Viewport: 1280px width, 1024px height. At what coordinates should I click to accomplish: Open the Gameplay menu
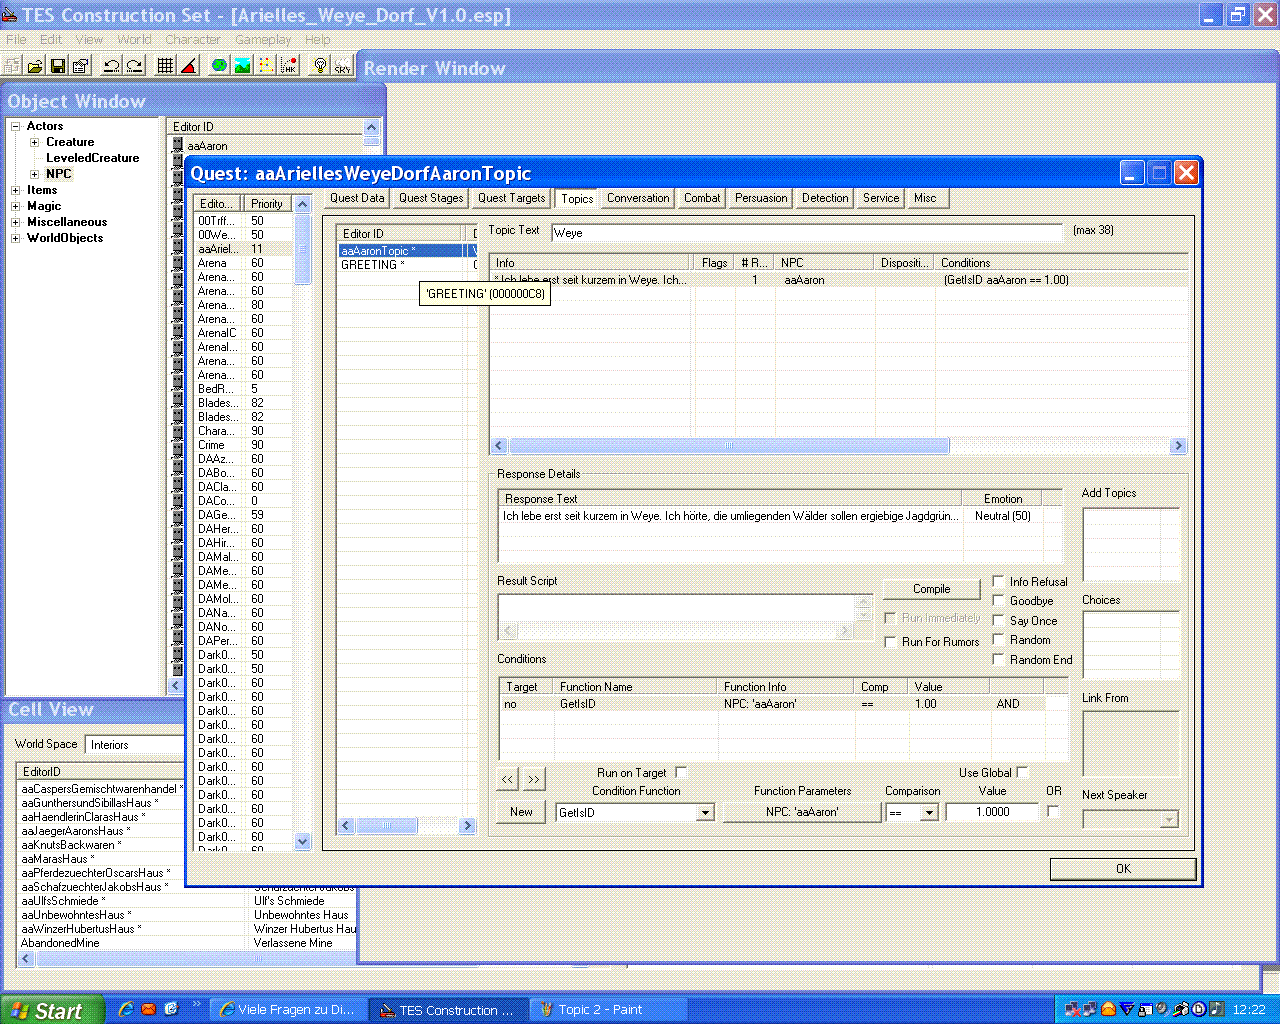263,40
